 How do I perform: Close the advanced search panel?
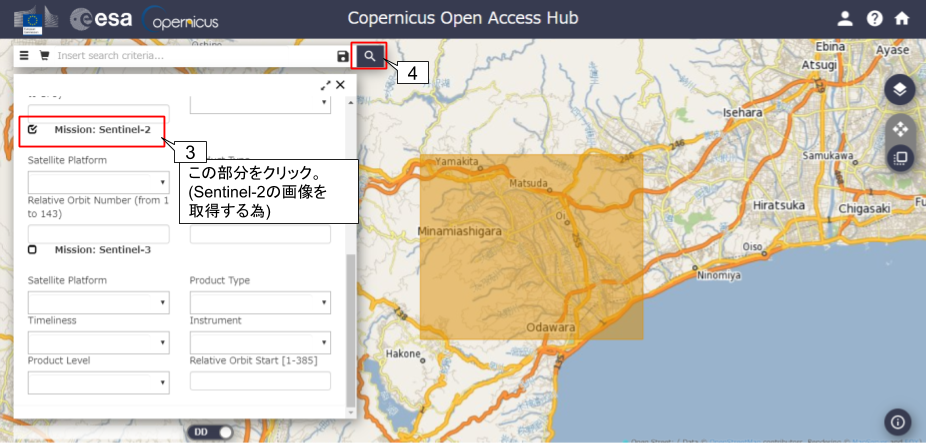[340, 85]
